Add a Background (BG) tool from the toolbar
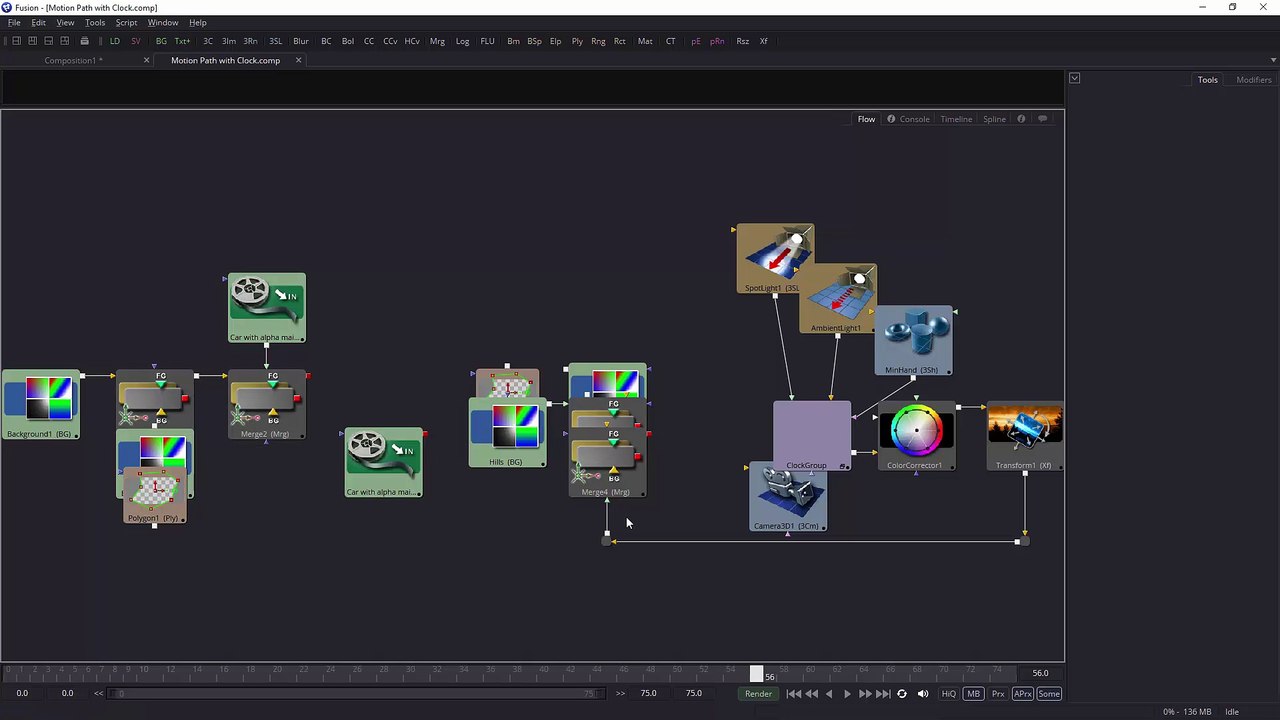This screenshot has height=720, width=1280. (161, 41)
